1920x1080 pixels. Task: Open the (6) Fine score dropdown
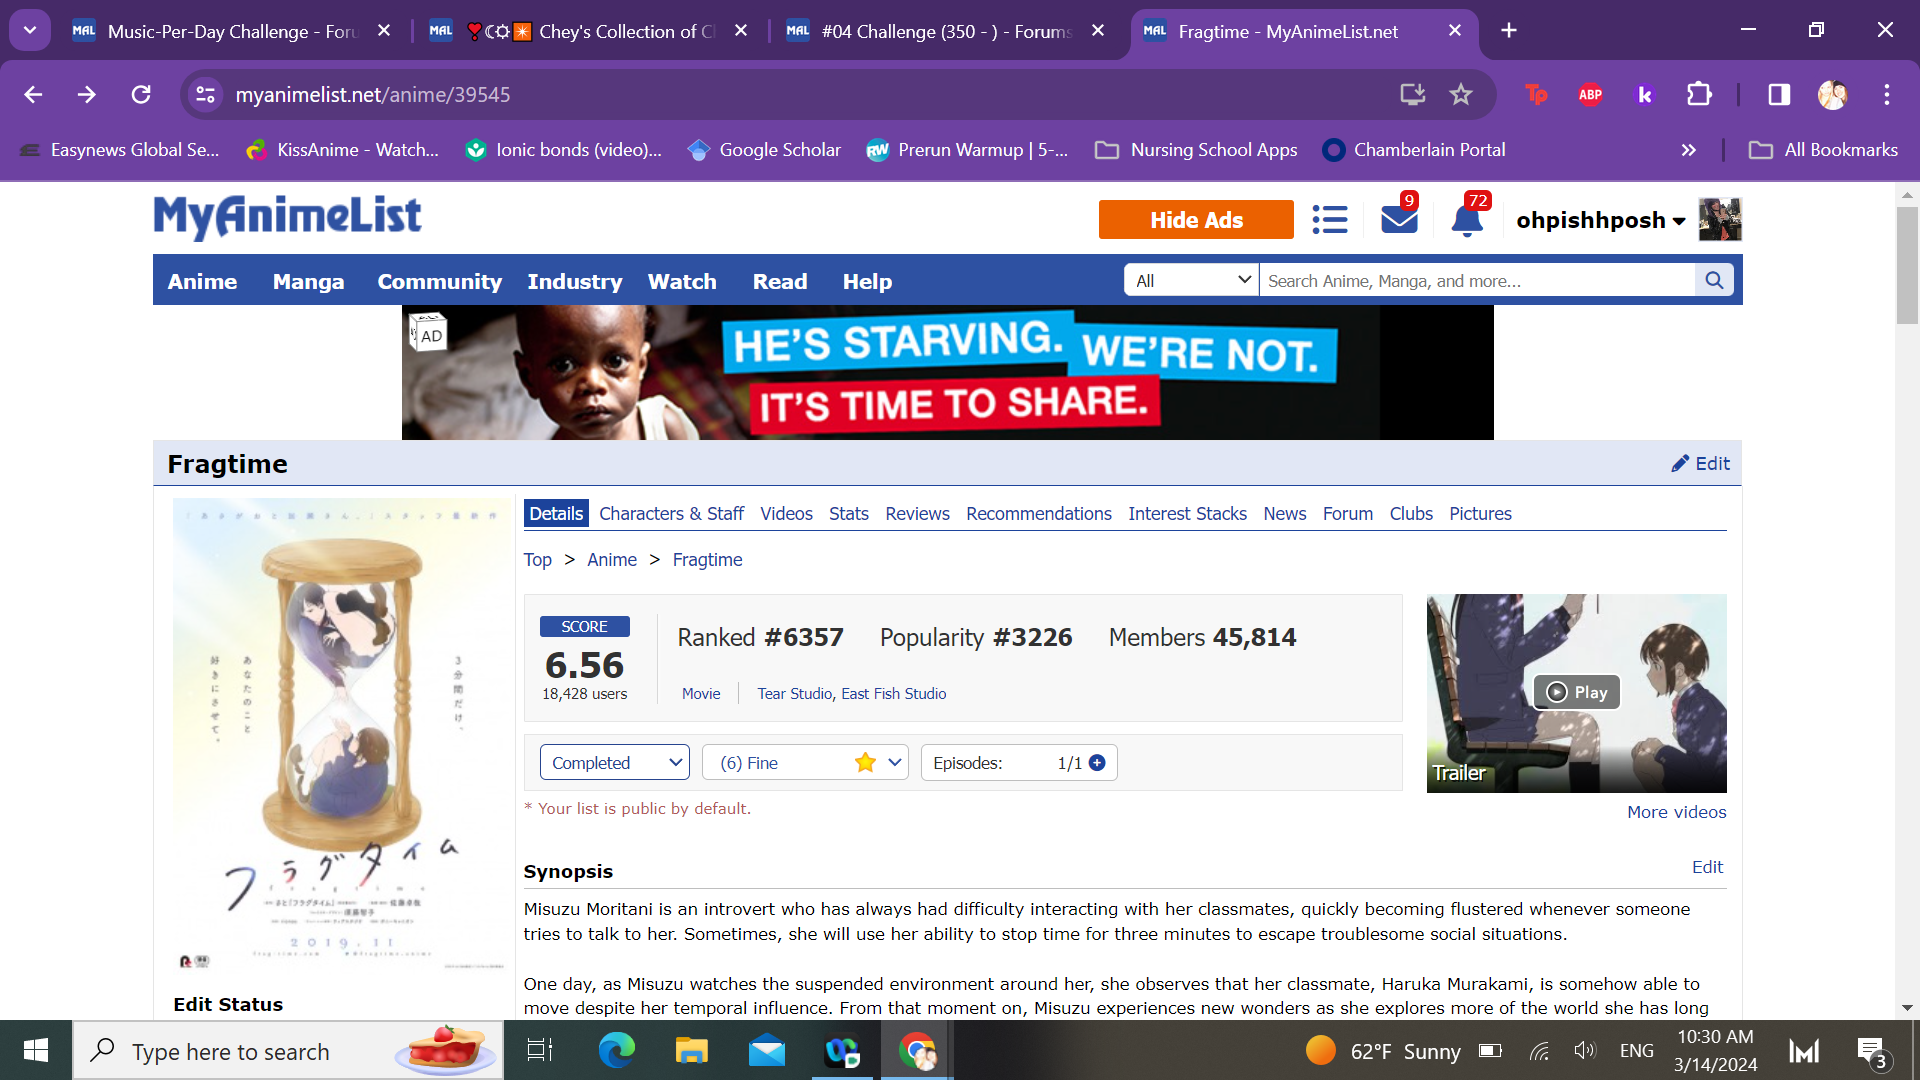coord(805,763)
